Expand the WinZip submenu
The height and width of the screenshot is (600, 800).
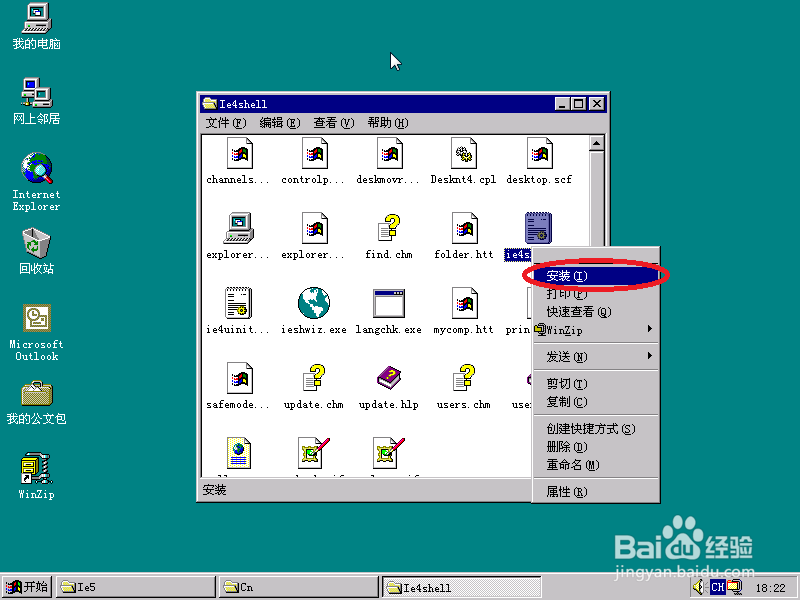595,330
